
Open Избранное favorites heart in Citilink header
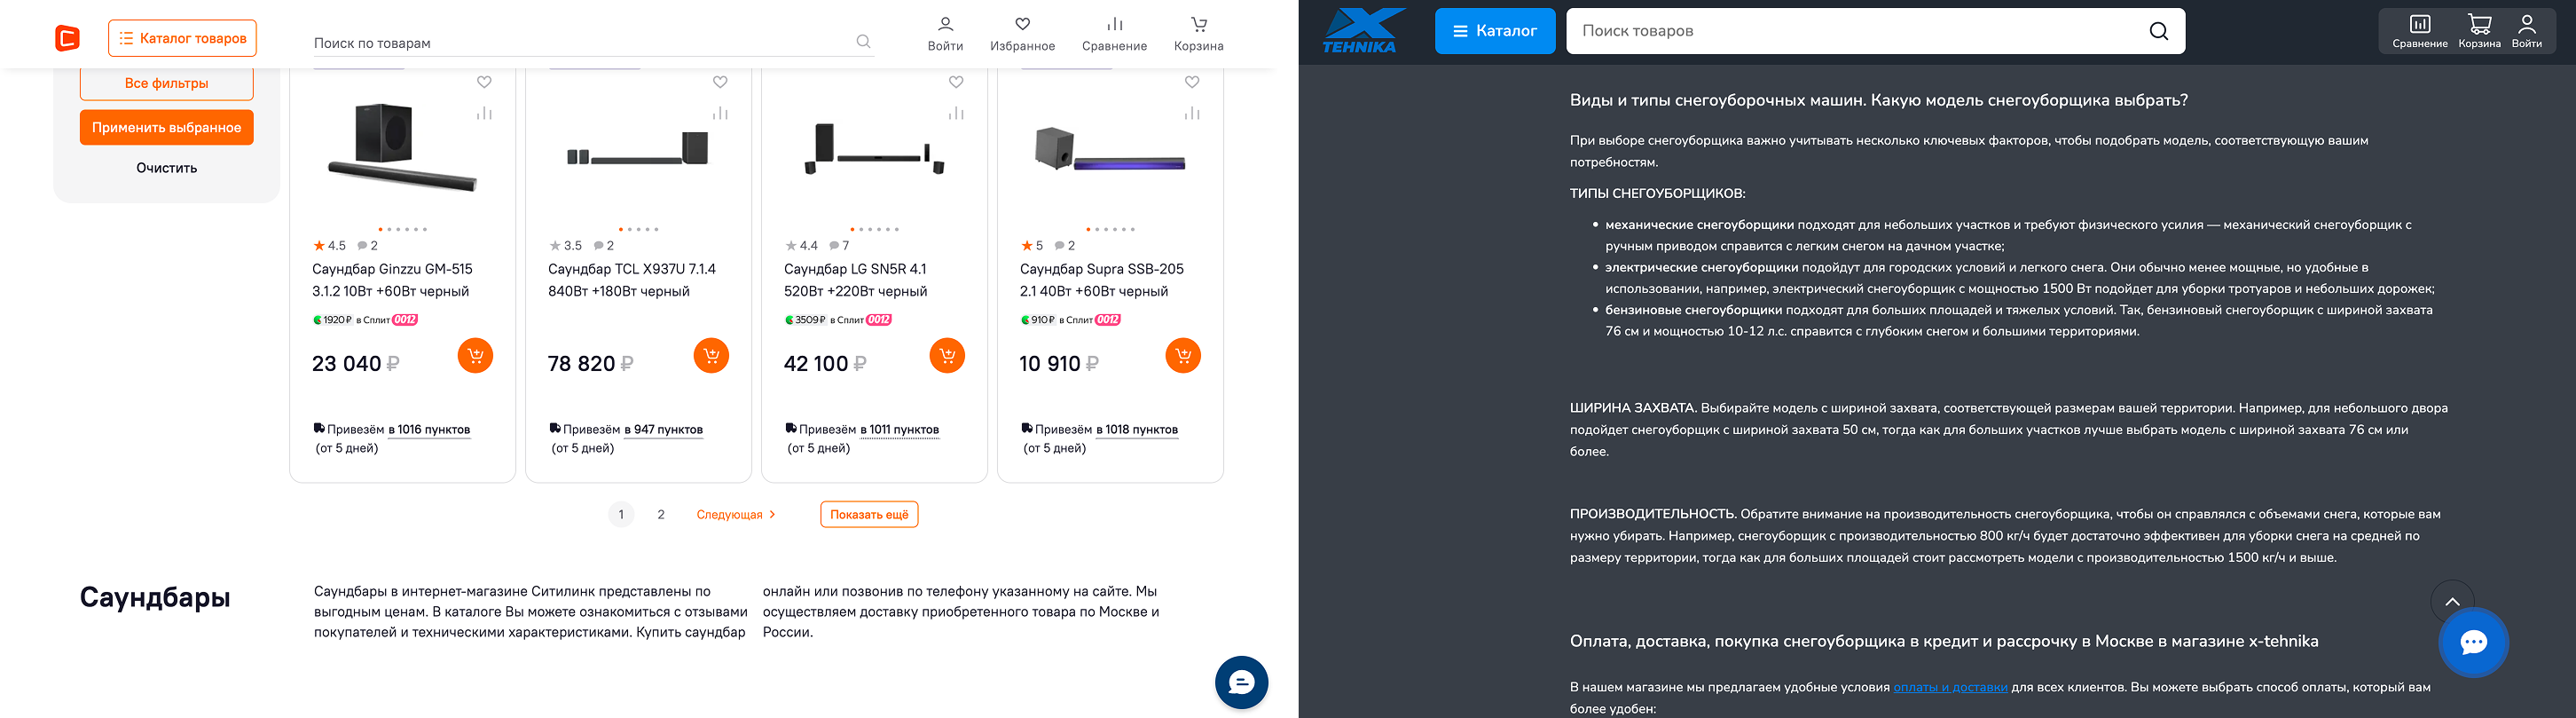1022,34
